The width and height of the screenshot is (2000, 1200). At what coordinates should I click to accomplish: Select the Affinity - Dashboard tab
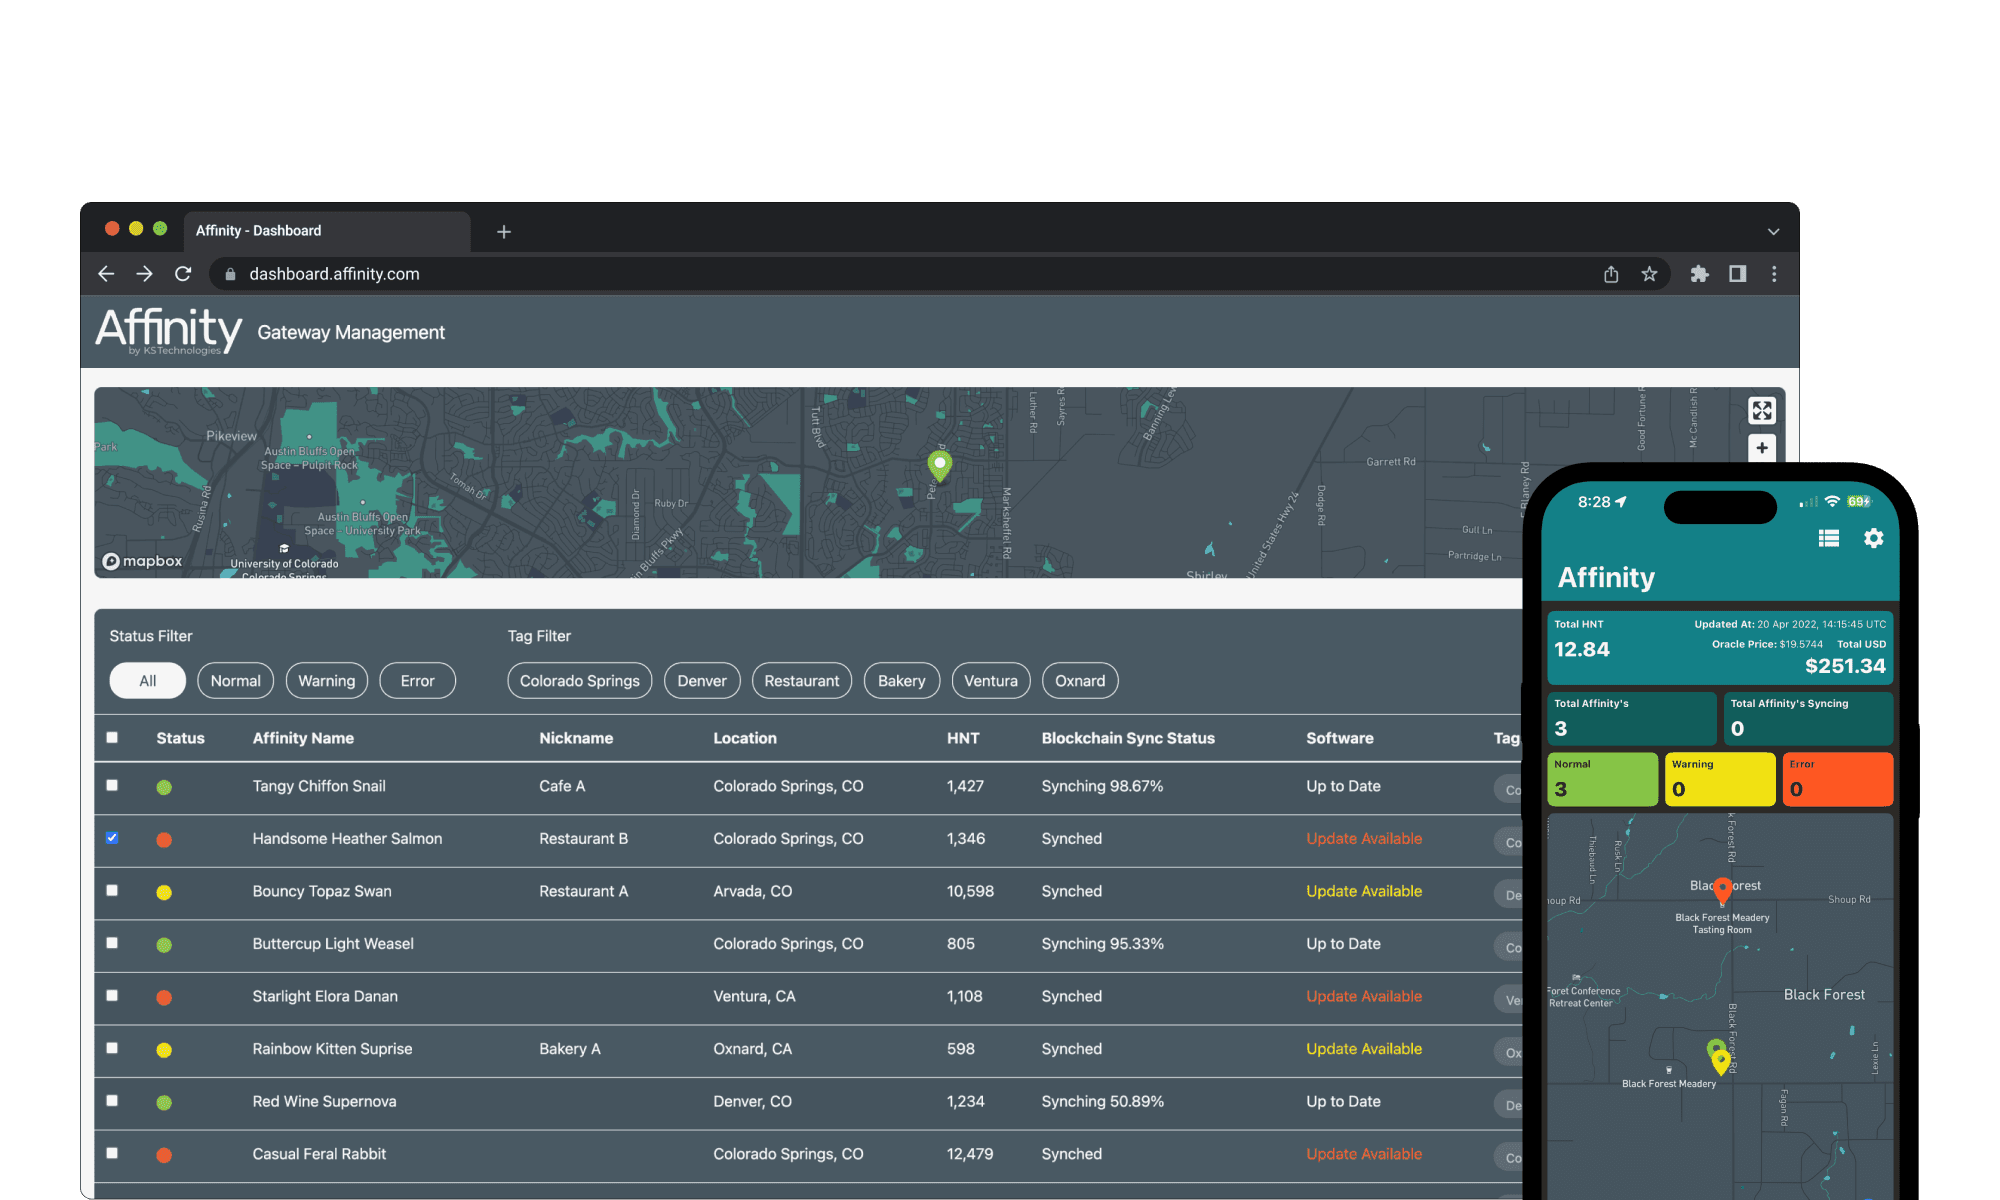(259, 231)
